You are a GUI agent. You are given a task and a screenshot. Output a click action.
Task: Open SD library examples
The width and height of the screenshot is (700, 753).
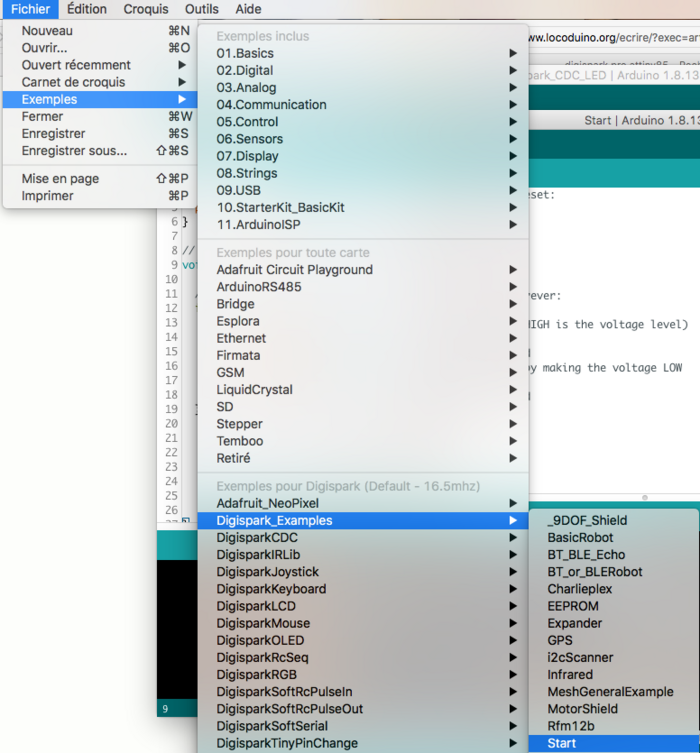363,407
